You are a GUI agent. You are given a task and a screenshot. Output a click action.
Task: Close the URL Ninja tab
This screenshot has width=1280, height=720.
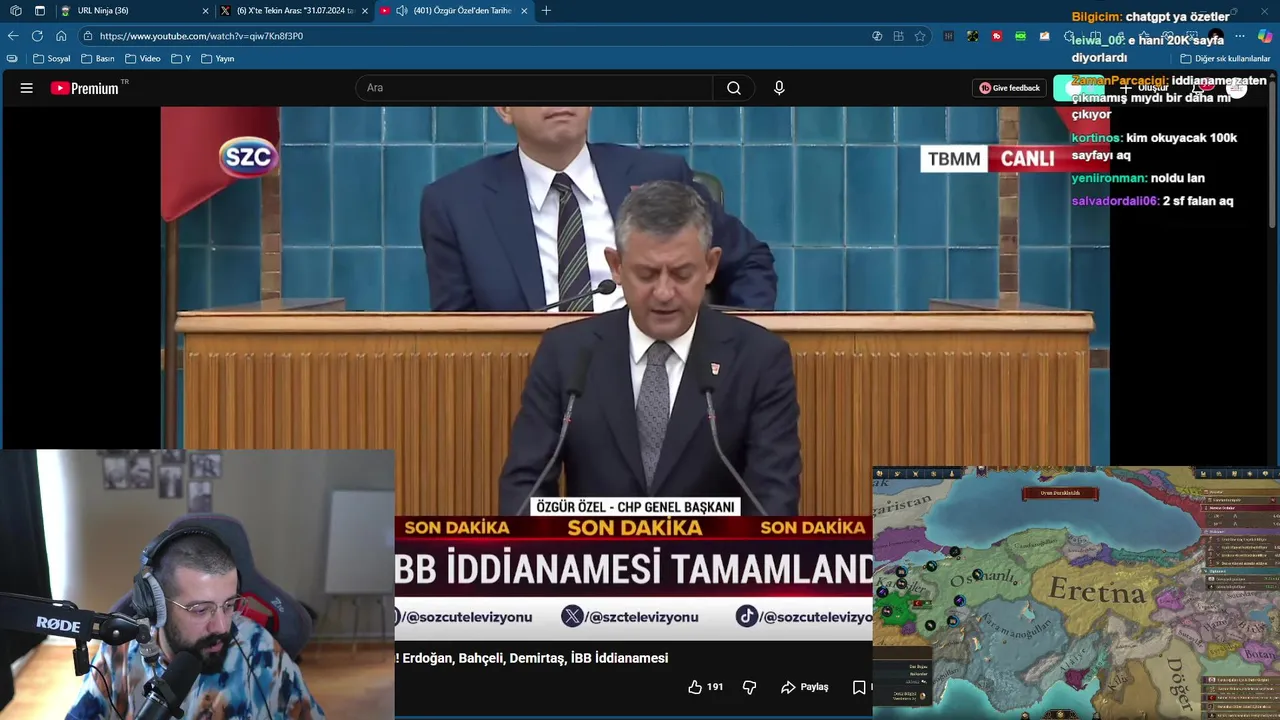point(206,11)
